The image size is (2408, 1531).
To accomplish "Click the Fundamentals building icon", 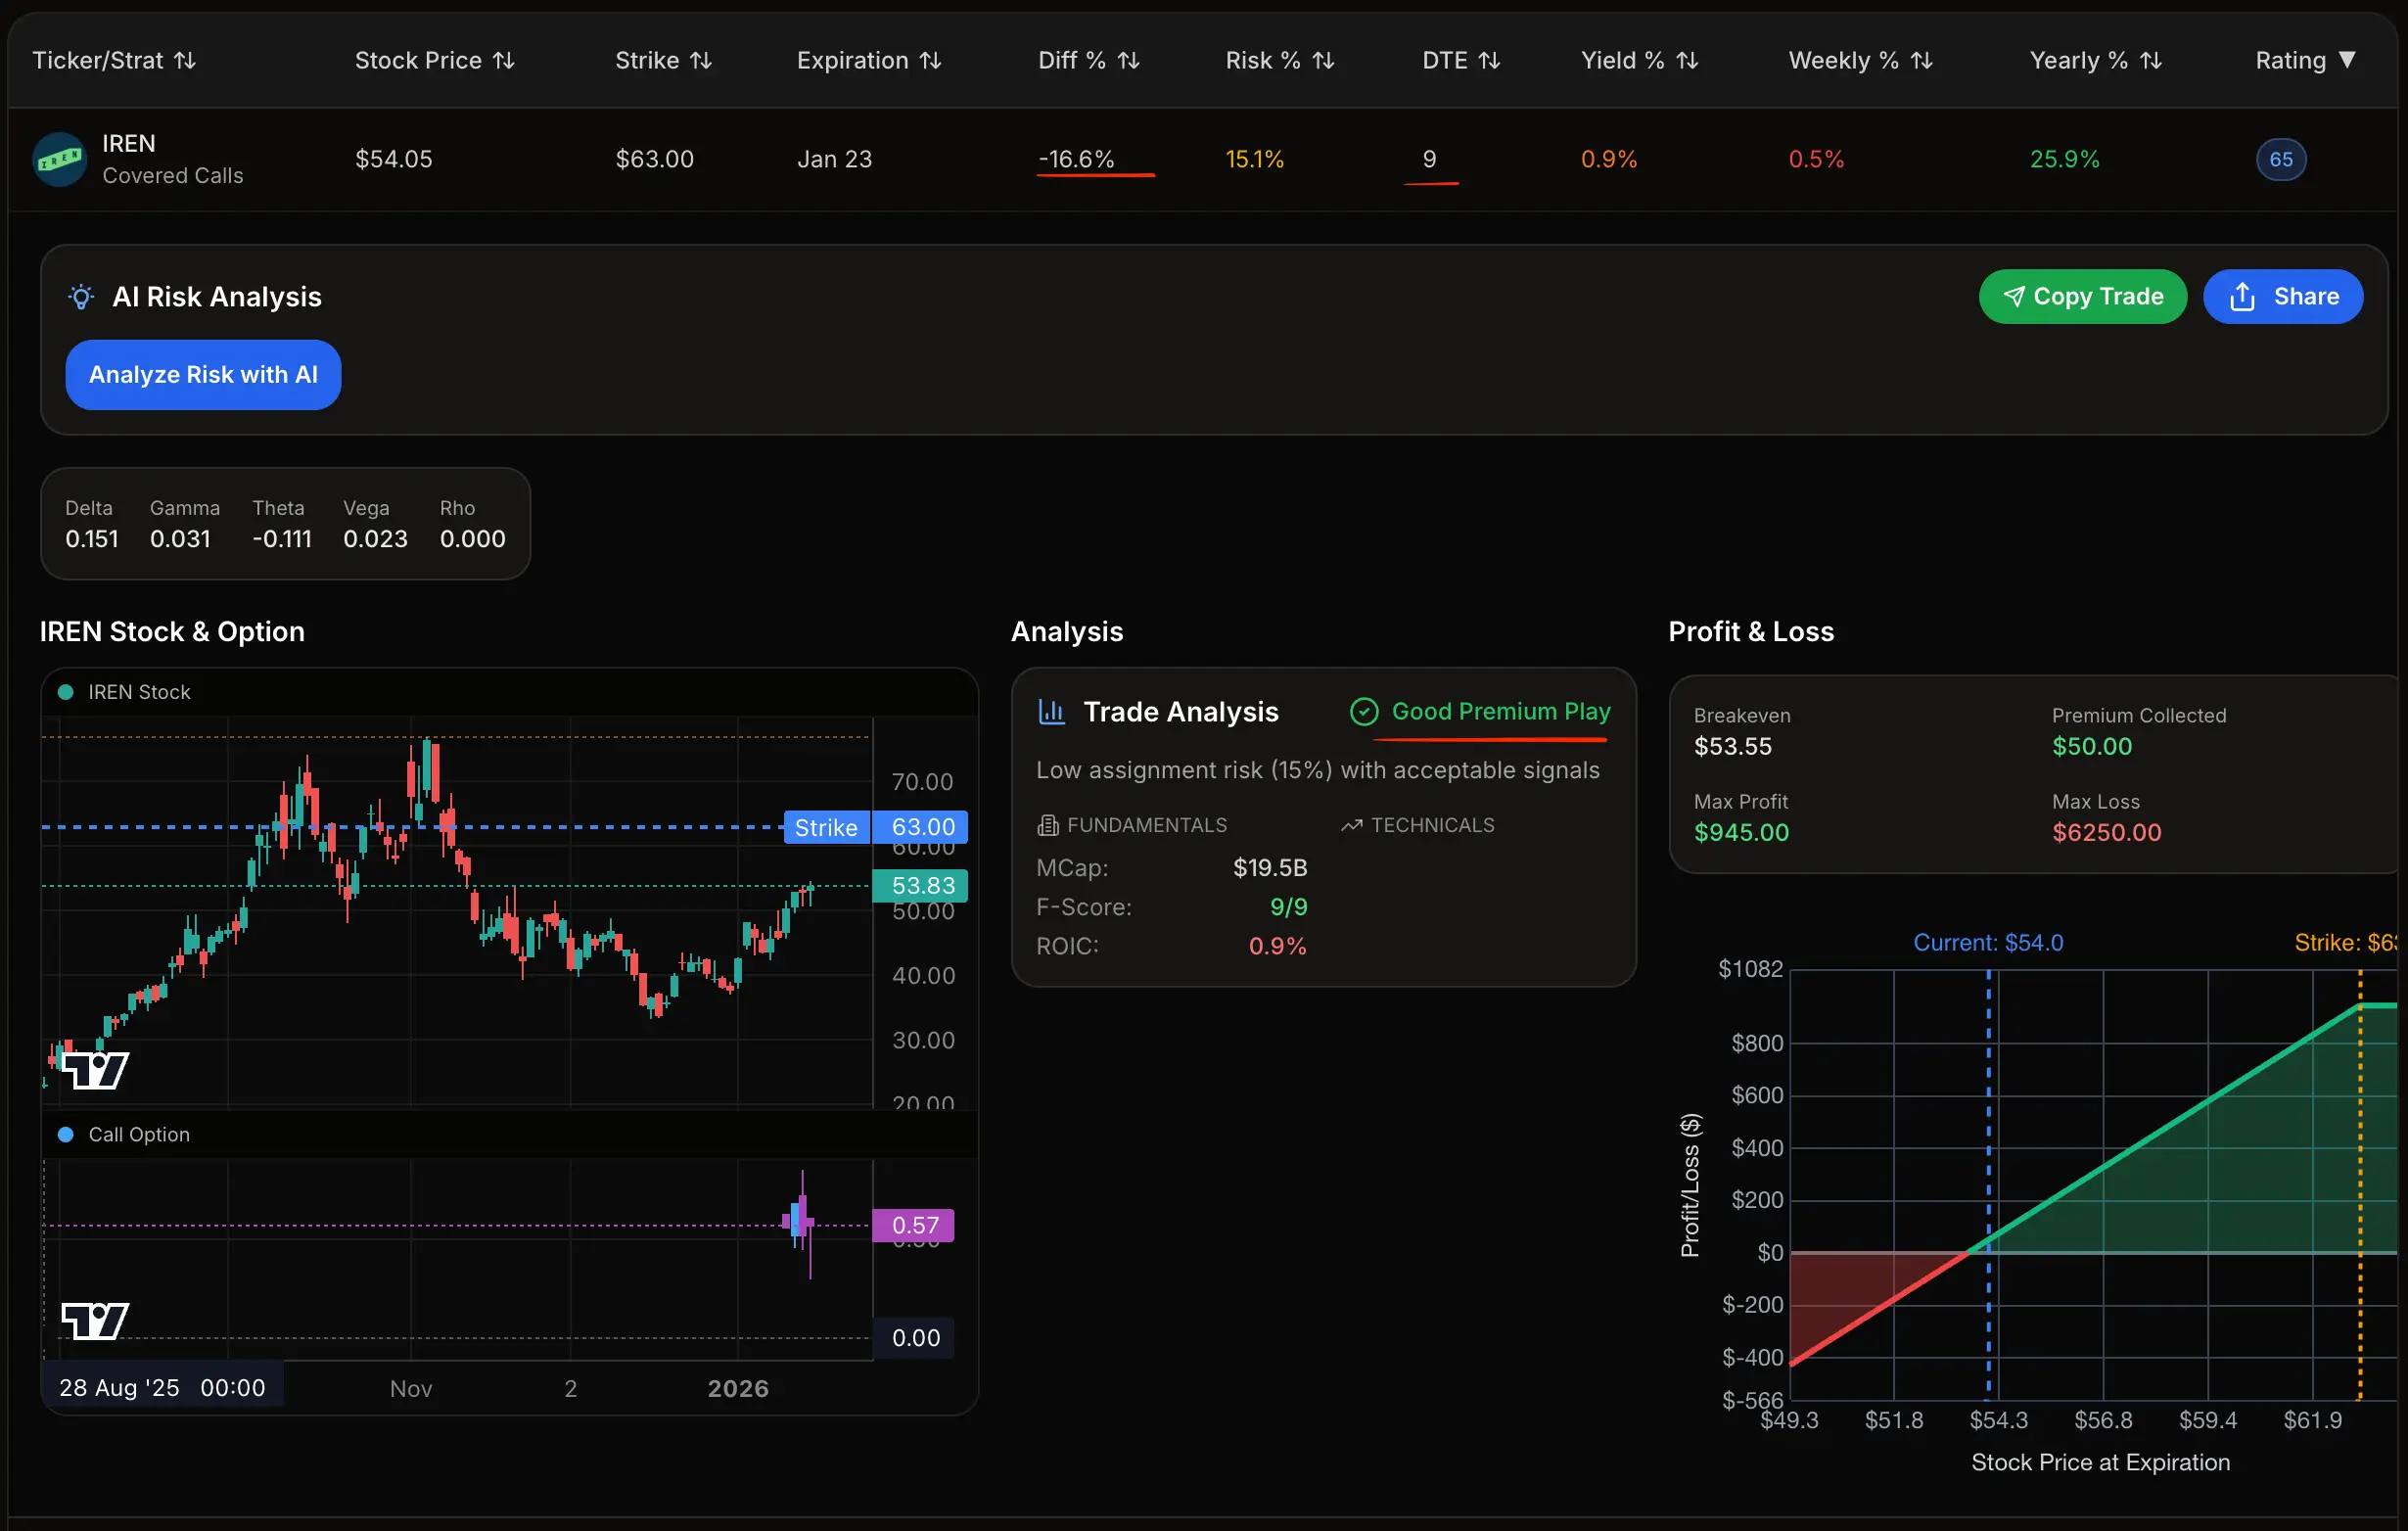I will [1047, 826].
